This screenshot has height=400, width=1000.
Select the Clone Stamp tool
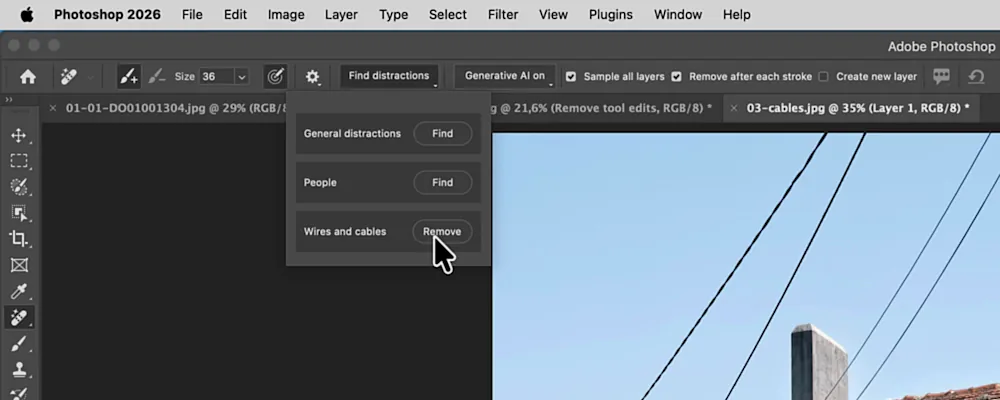tap(19, 370)
